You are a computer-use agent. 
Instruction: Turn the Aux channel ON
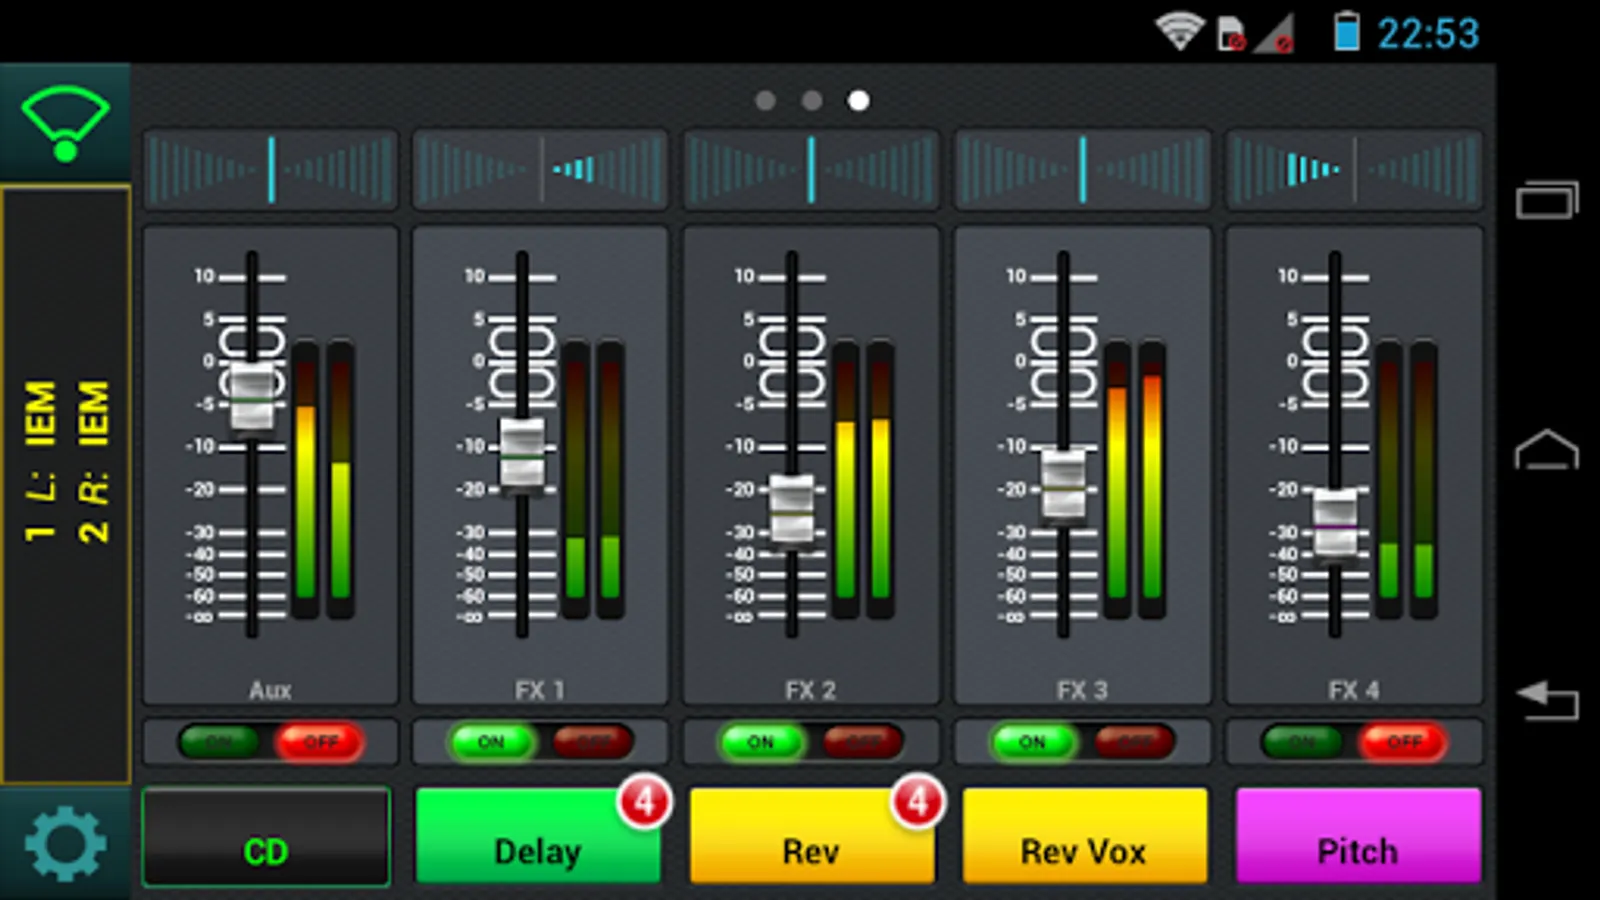(218, 742)
